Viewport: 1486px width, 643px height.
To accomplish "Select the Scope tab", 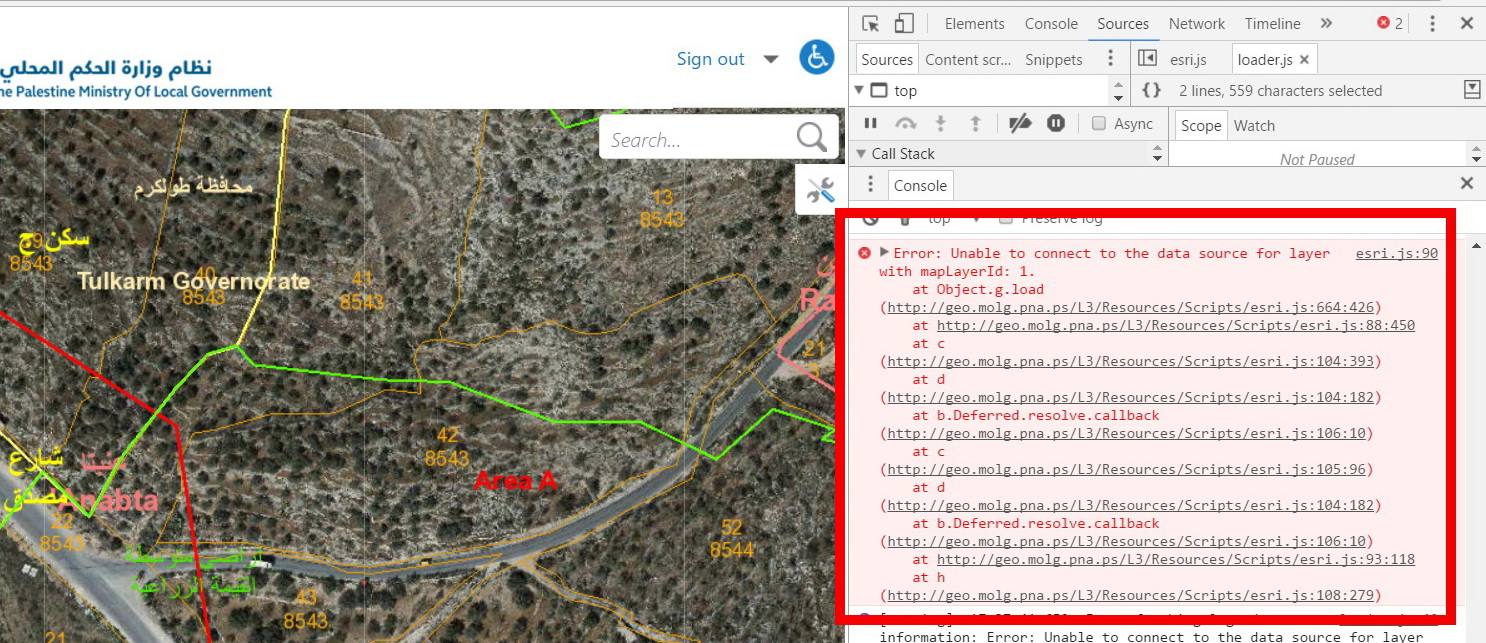I will (1201, 125).
